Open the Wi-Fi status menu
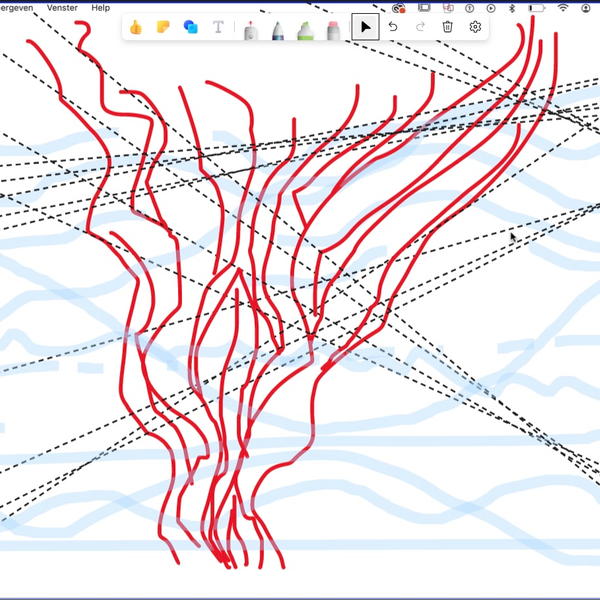 (563, 7)
